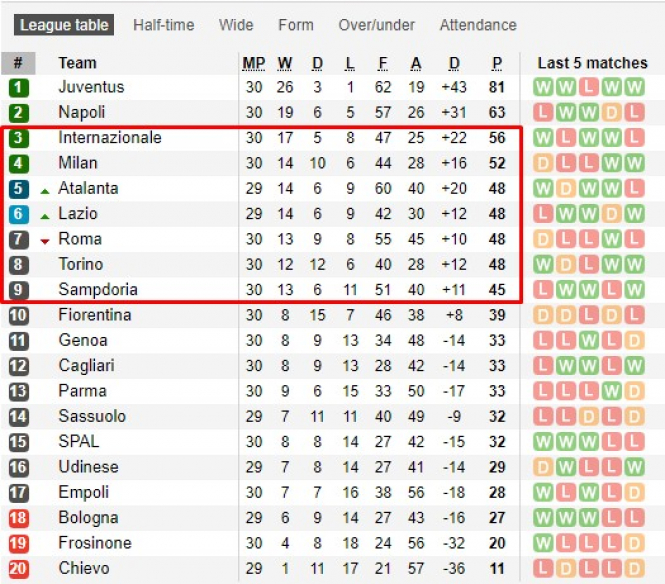Click Juventus' green position 1 badge
Image resolution: width=665 pixels, height=584 pixels.
18,88
